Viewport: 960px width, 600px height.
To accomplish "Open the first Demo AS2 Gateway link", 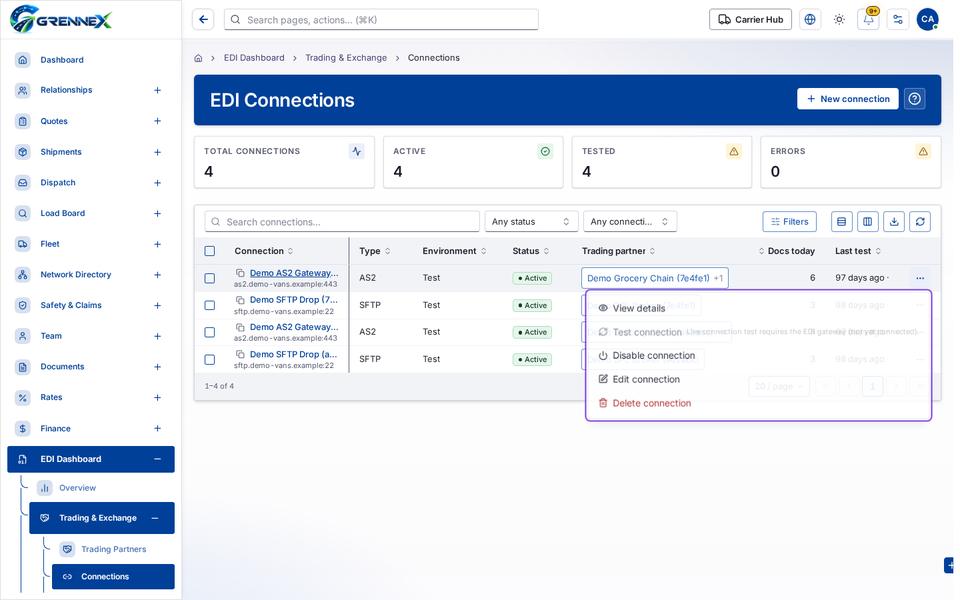I will click(x=294, y=273).
